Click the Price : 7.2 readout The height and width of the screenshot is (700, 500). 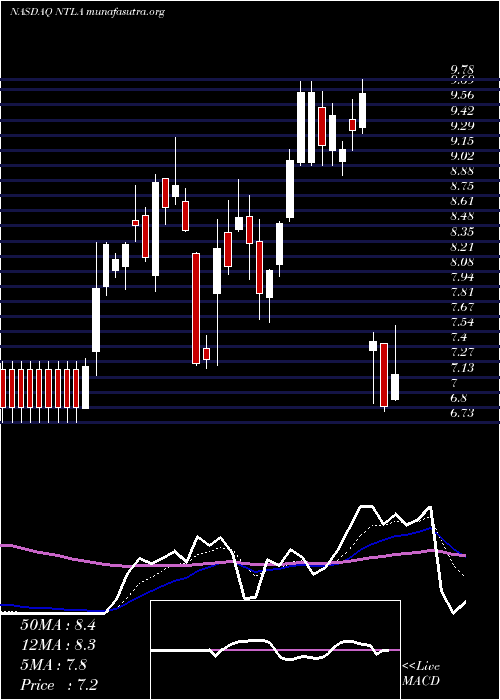(59, 684)
